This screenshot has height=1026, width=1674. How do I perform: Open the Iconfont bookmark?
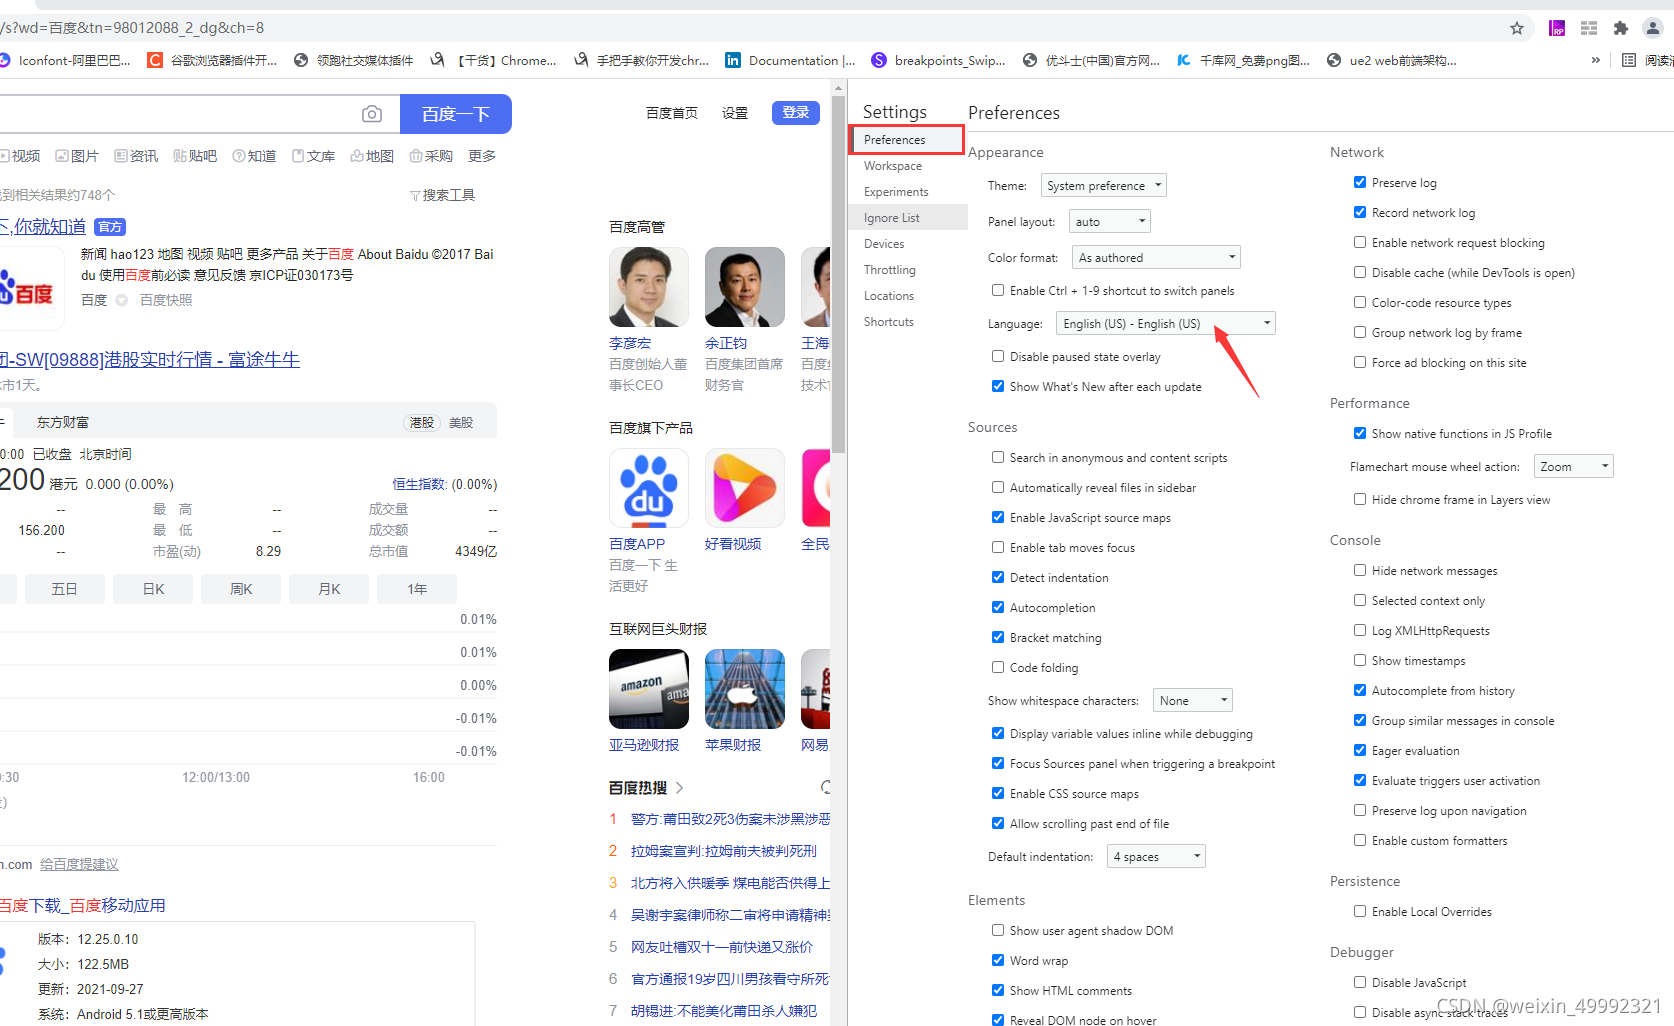point(66,60)
